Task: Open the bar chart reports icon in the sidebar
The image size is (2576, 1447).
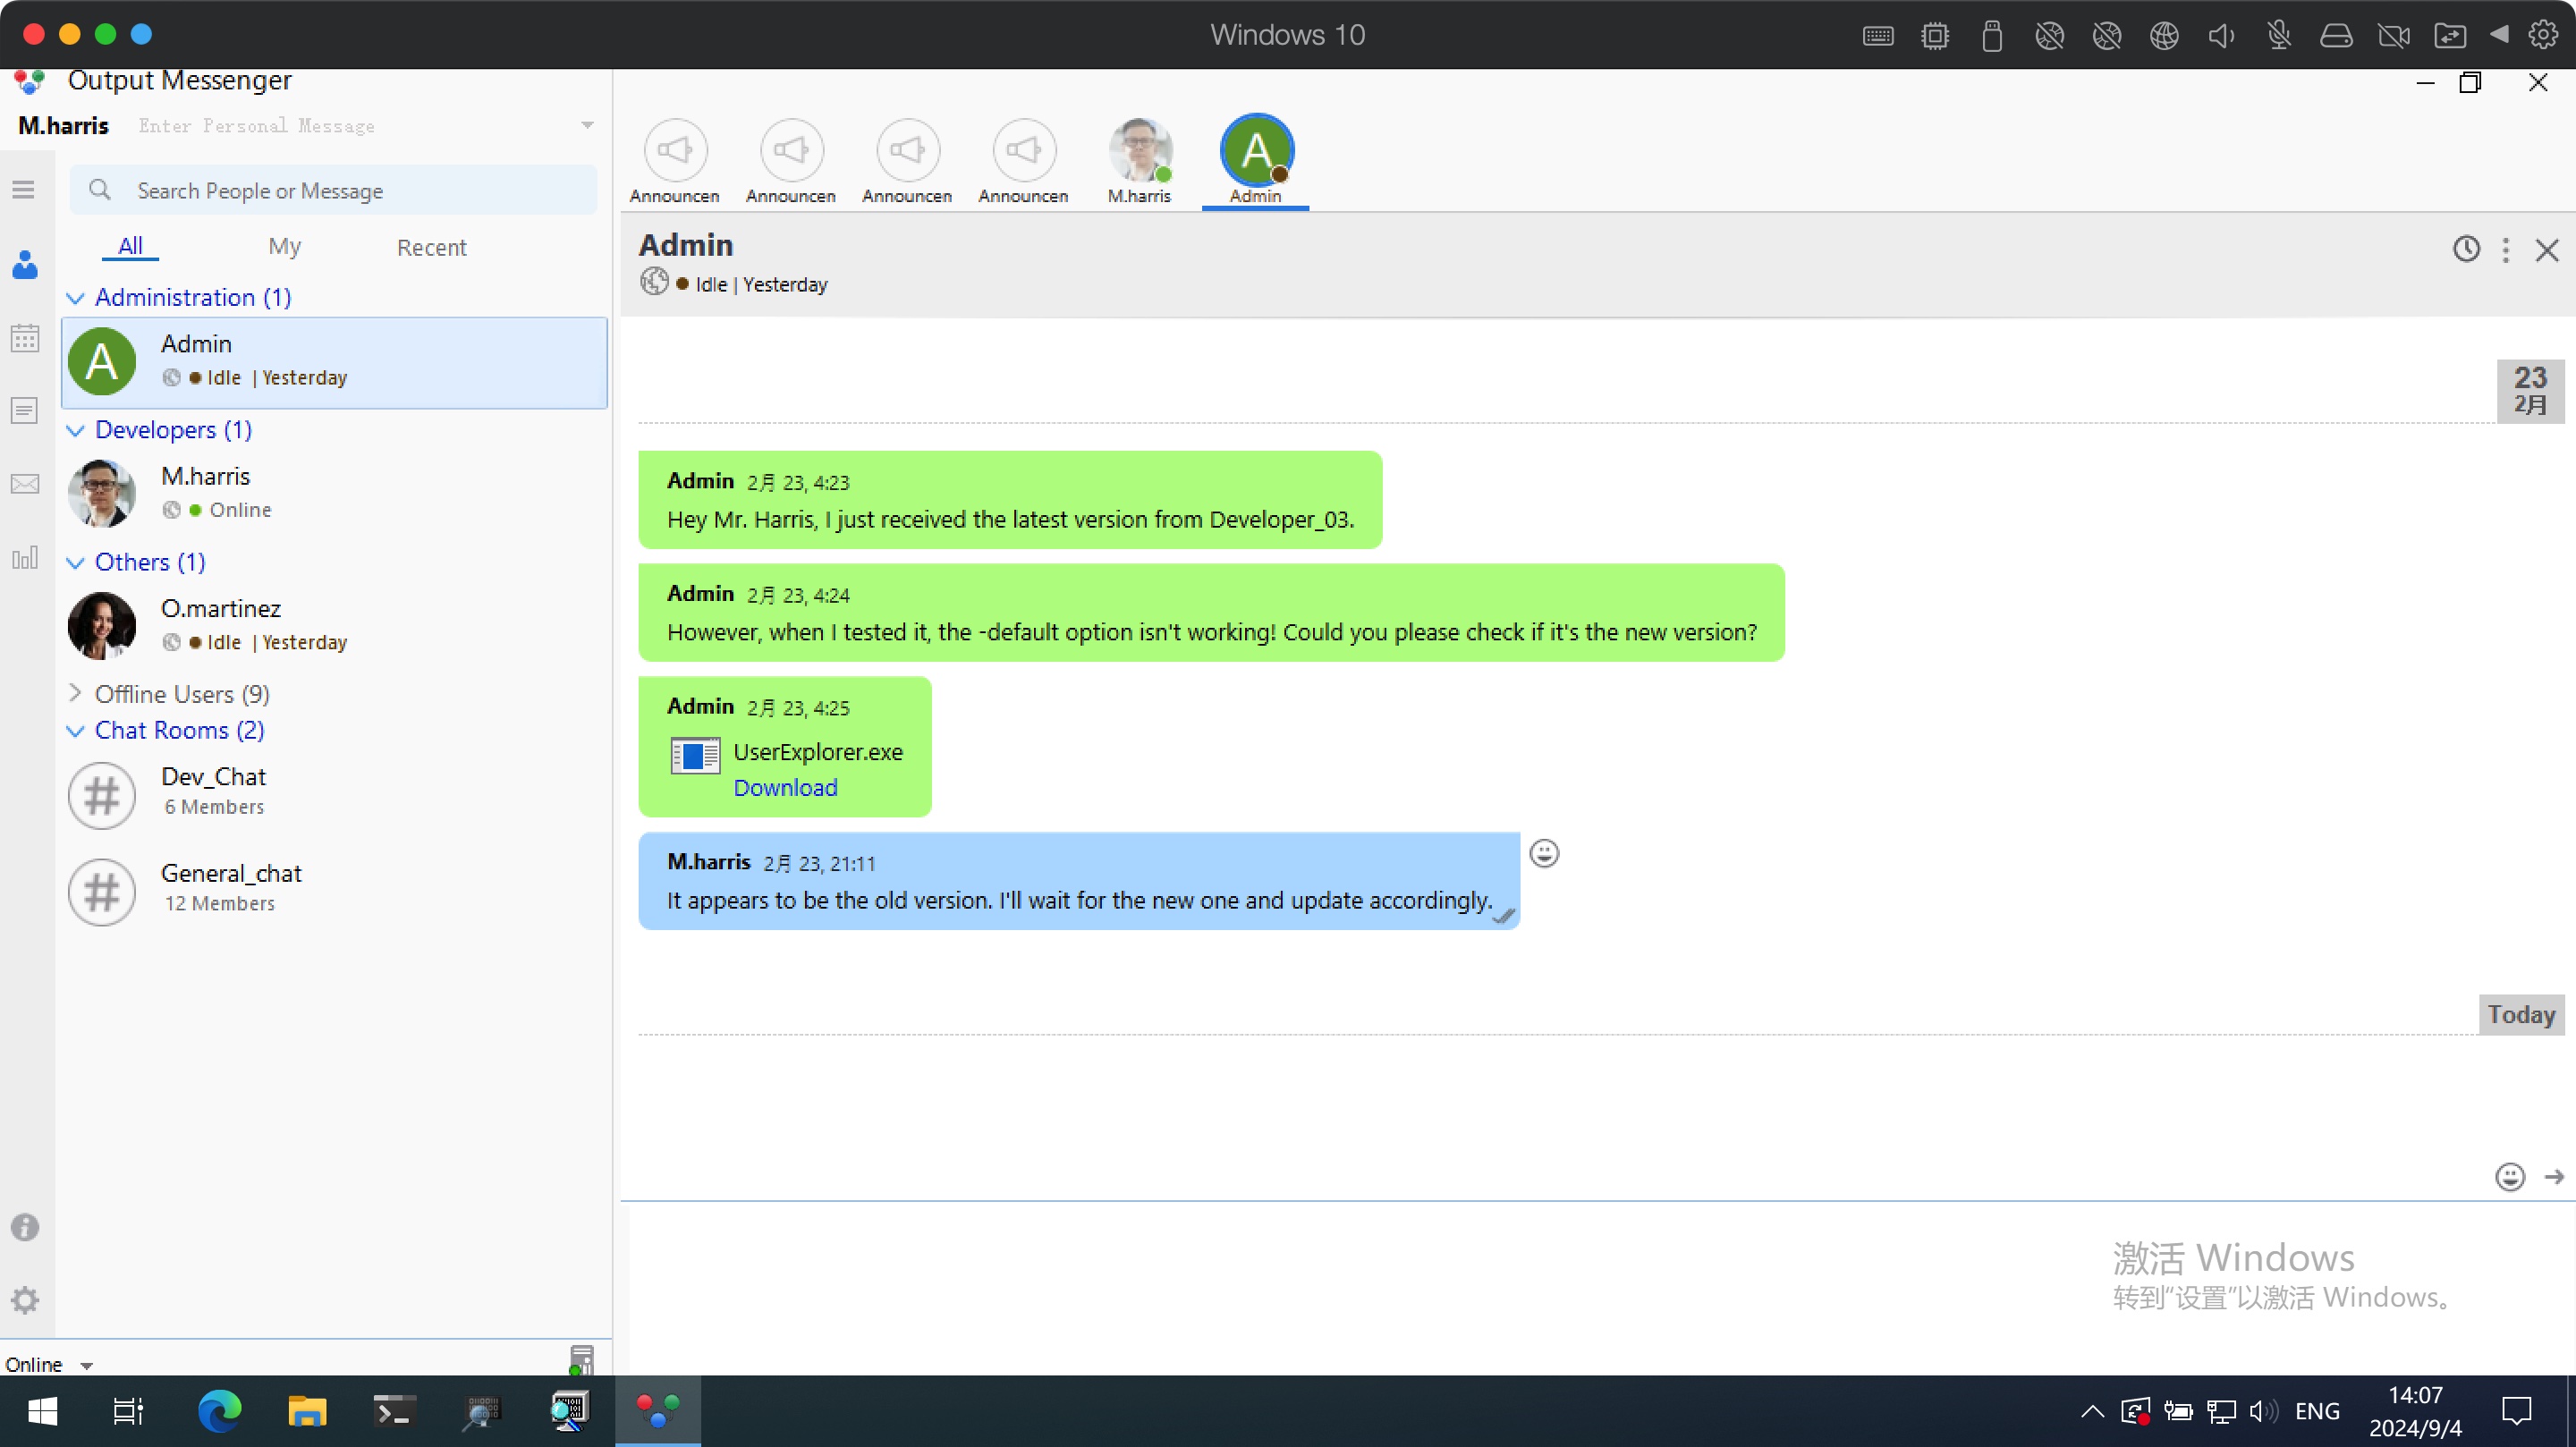Action: 25,558
